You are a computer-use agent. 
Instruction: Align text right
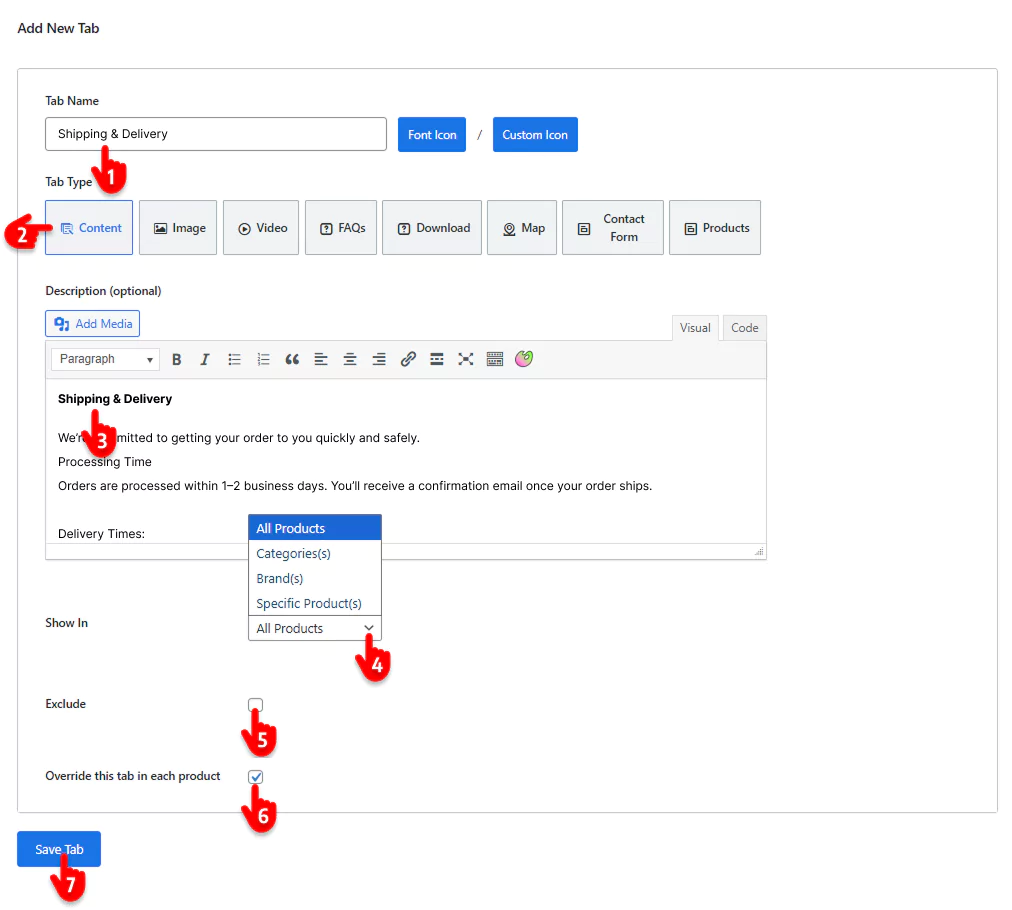point(379,359)
